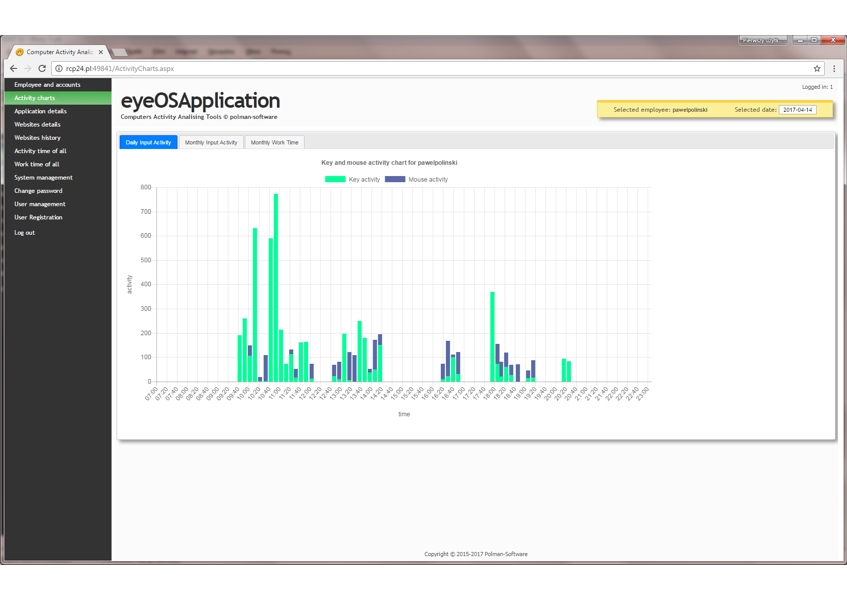Toggle Mouse activity series in chart legend

click(417, 179)
